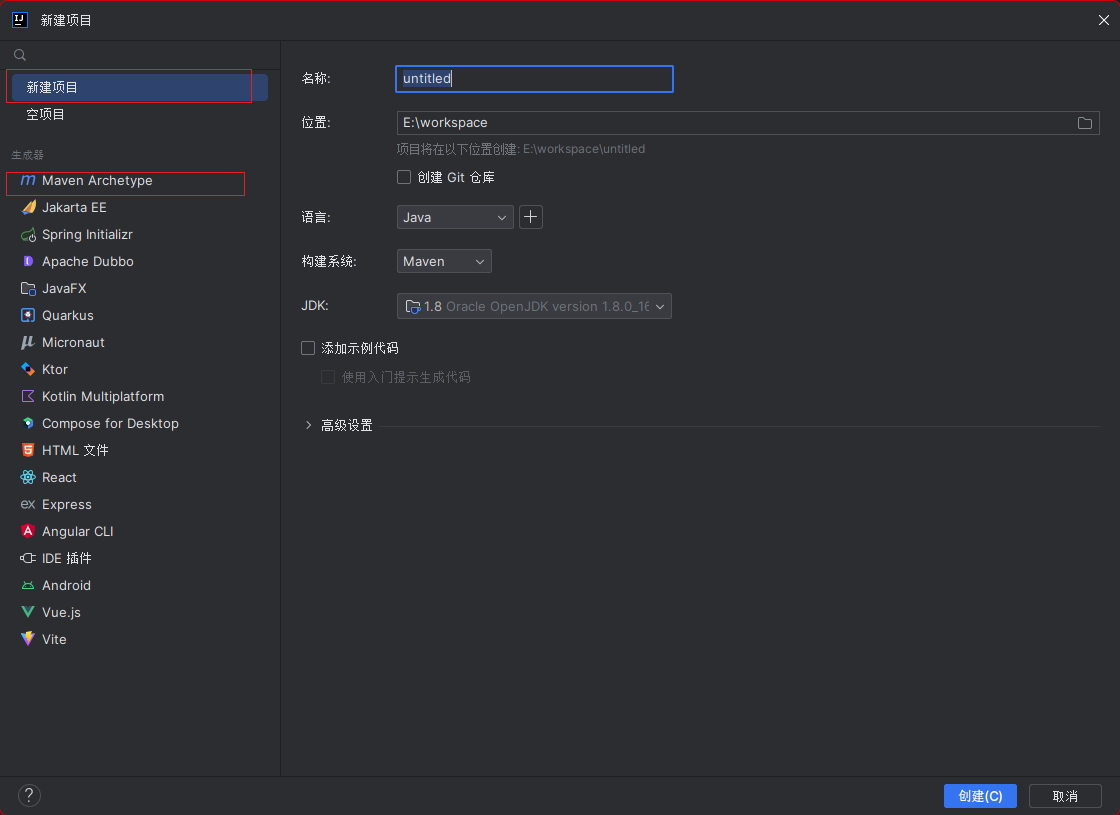The image size is (1120, 815).
Task: Click the Android robot icon
Action: 28,586
